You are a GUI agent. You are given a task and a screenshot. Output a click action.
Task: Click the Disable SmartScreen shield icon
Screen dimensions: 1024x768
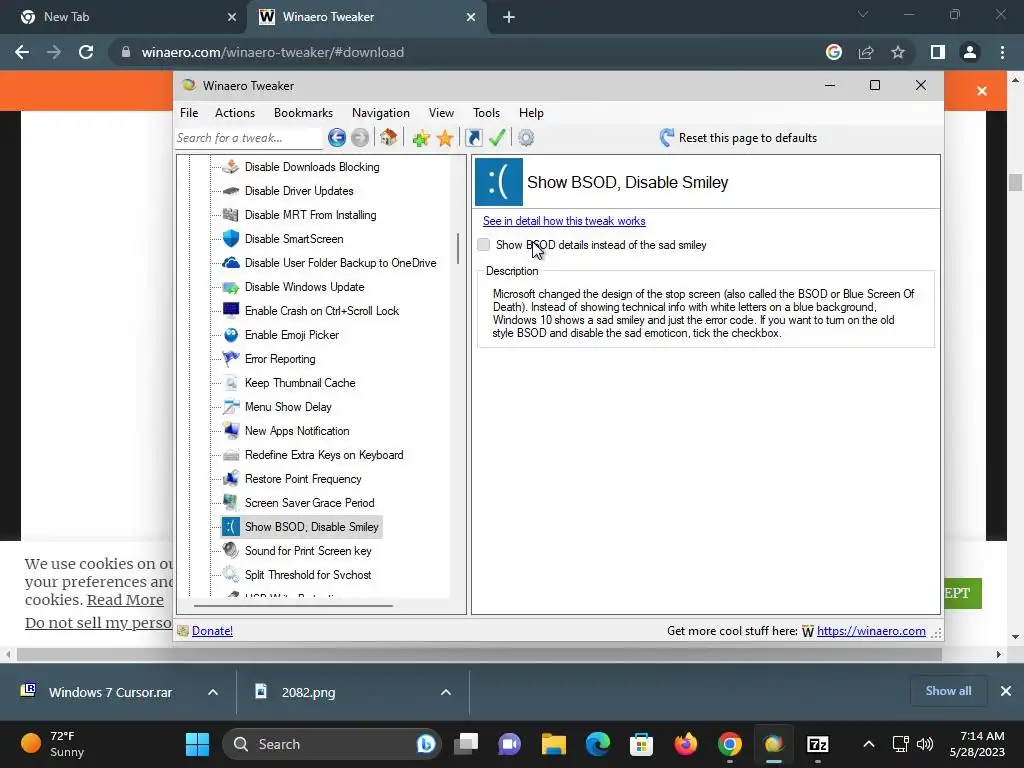point(231,238)
